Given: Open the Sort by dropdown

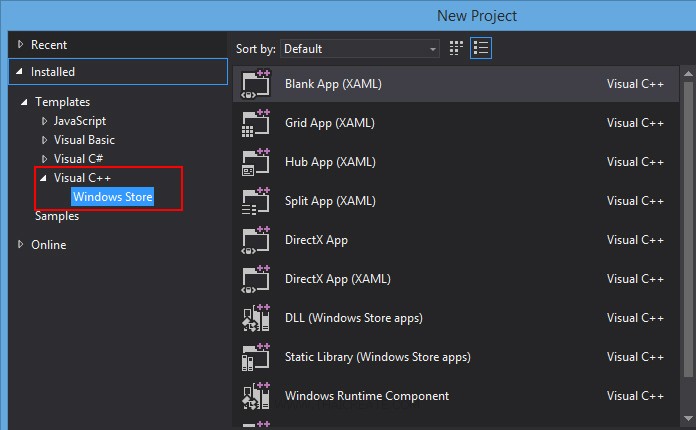Looking at the screenshot, I should 360,48.
